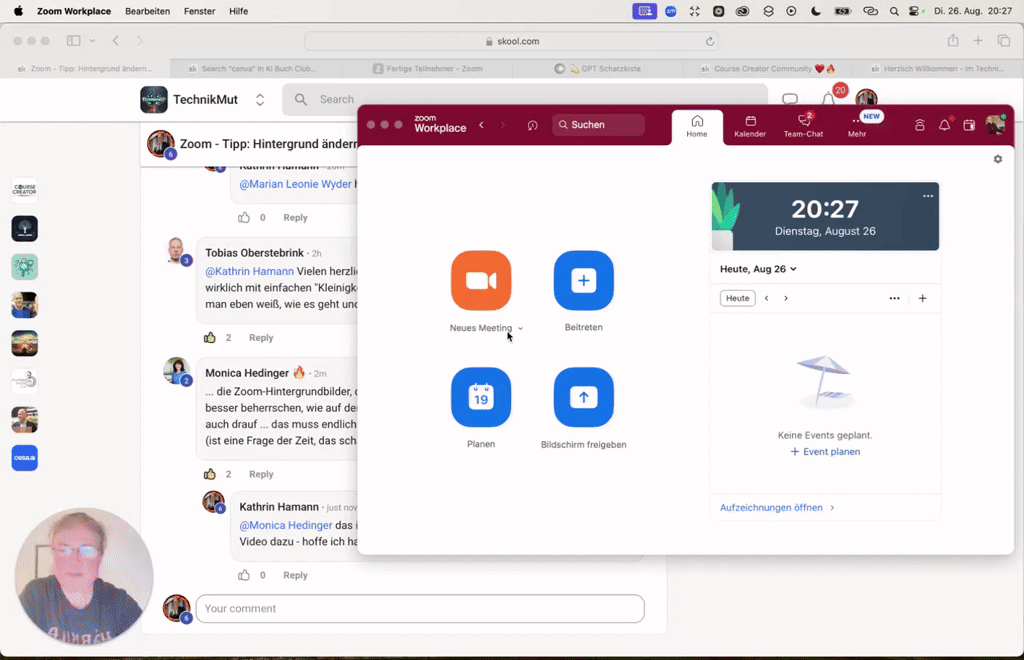Open the bottom blue community icon in sidebar
1024x660 pixels.
pos(25,458)
